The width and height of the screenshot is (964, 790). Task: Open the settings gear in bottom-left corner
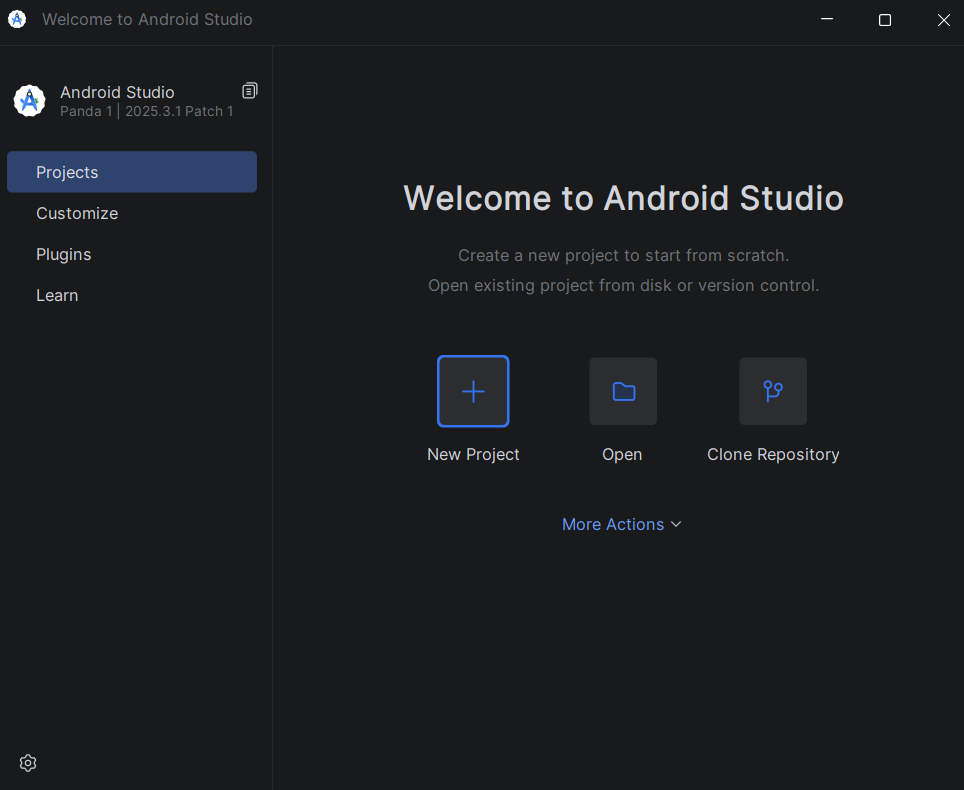[x=28, y=763]
